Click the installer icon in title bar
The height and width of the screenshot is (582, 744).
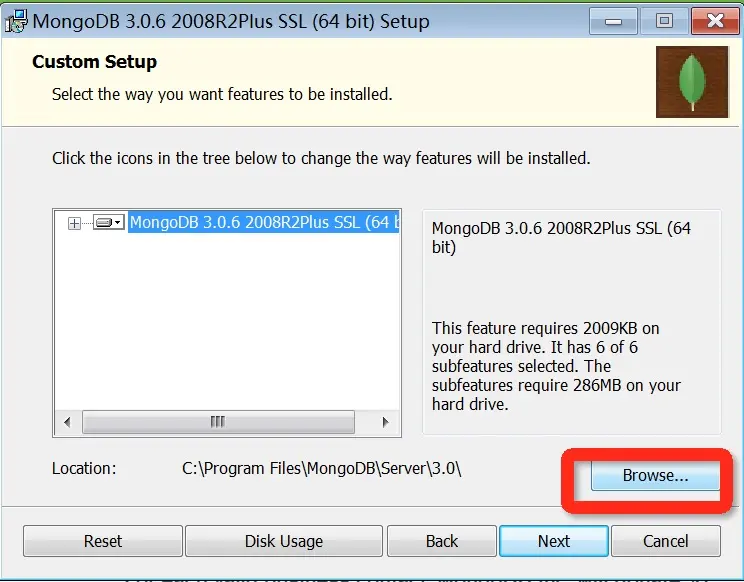(16, 21)
